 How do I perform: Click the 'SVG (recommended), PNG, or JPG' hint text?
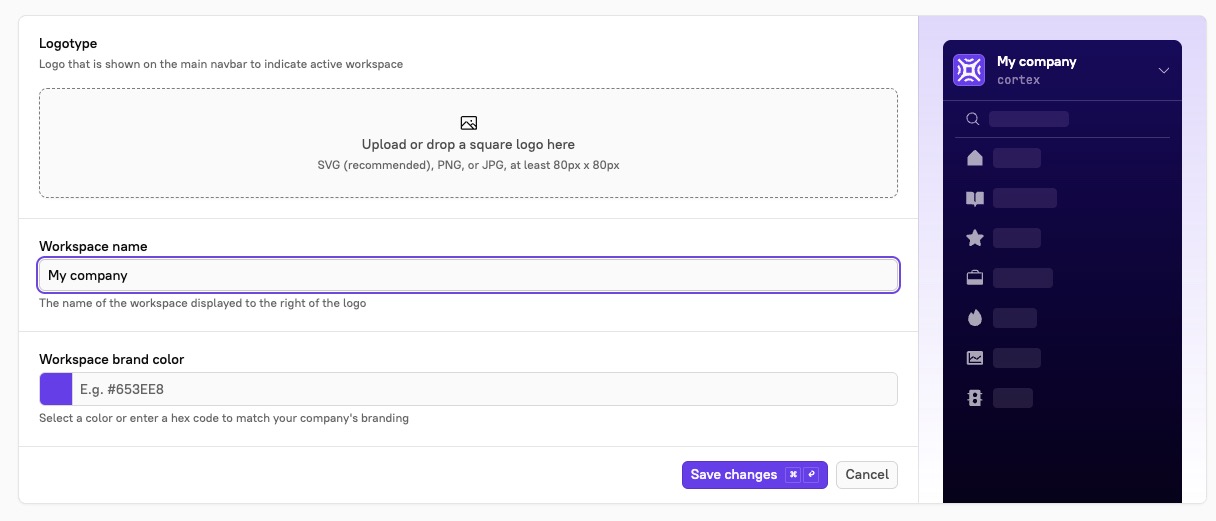pyautogui.click(x=468, y=165)
